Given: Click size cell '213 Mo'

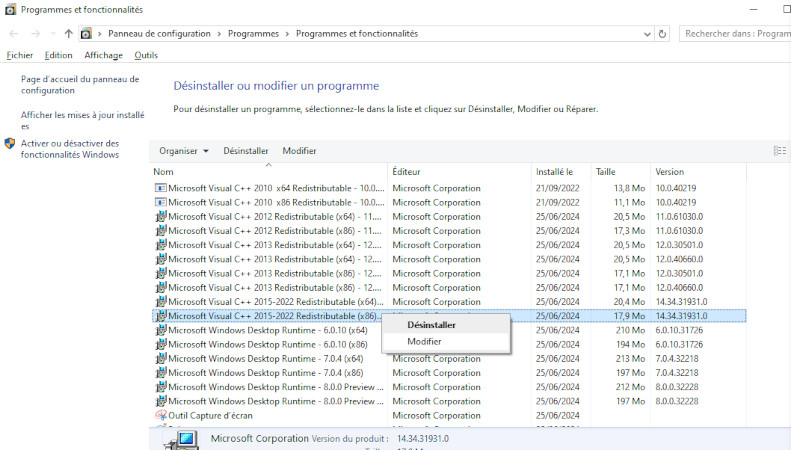Looking at the screenshot, I should click(x=630, y=359).
